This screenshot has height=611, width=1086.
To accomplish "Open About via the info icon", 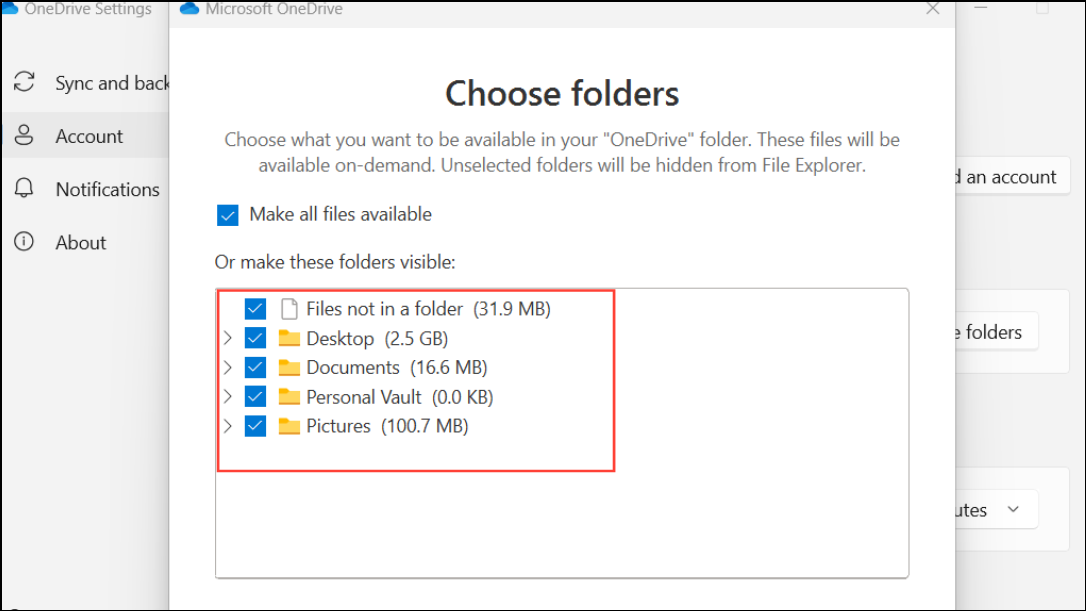I will point(24,242).
